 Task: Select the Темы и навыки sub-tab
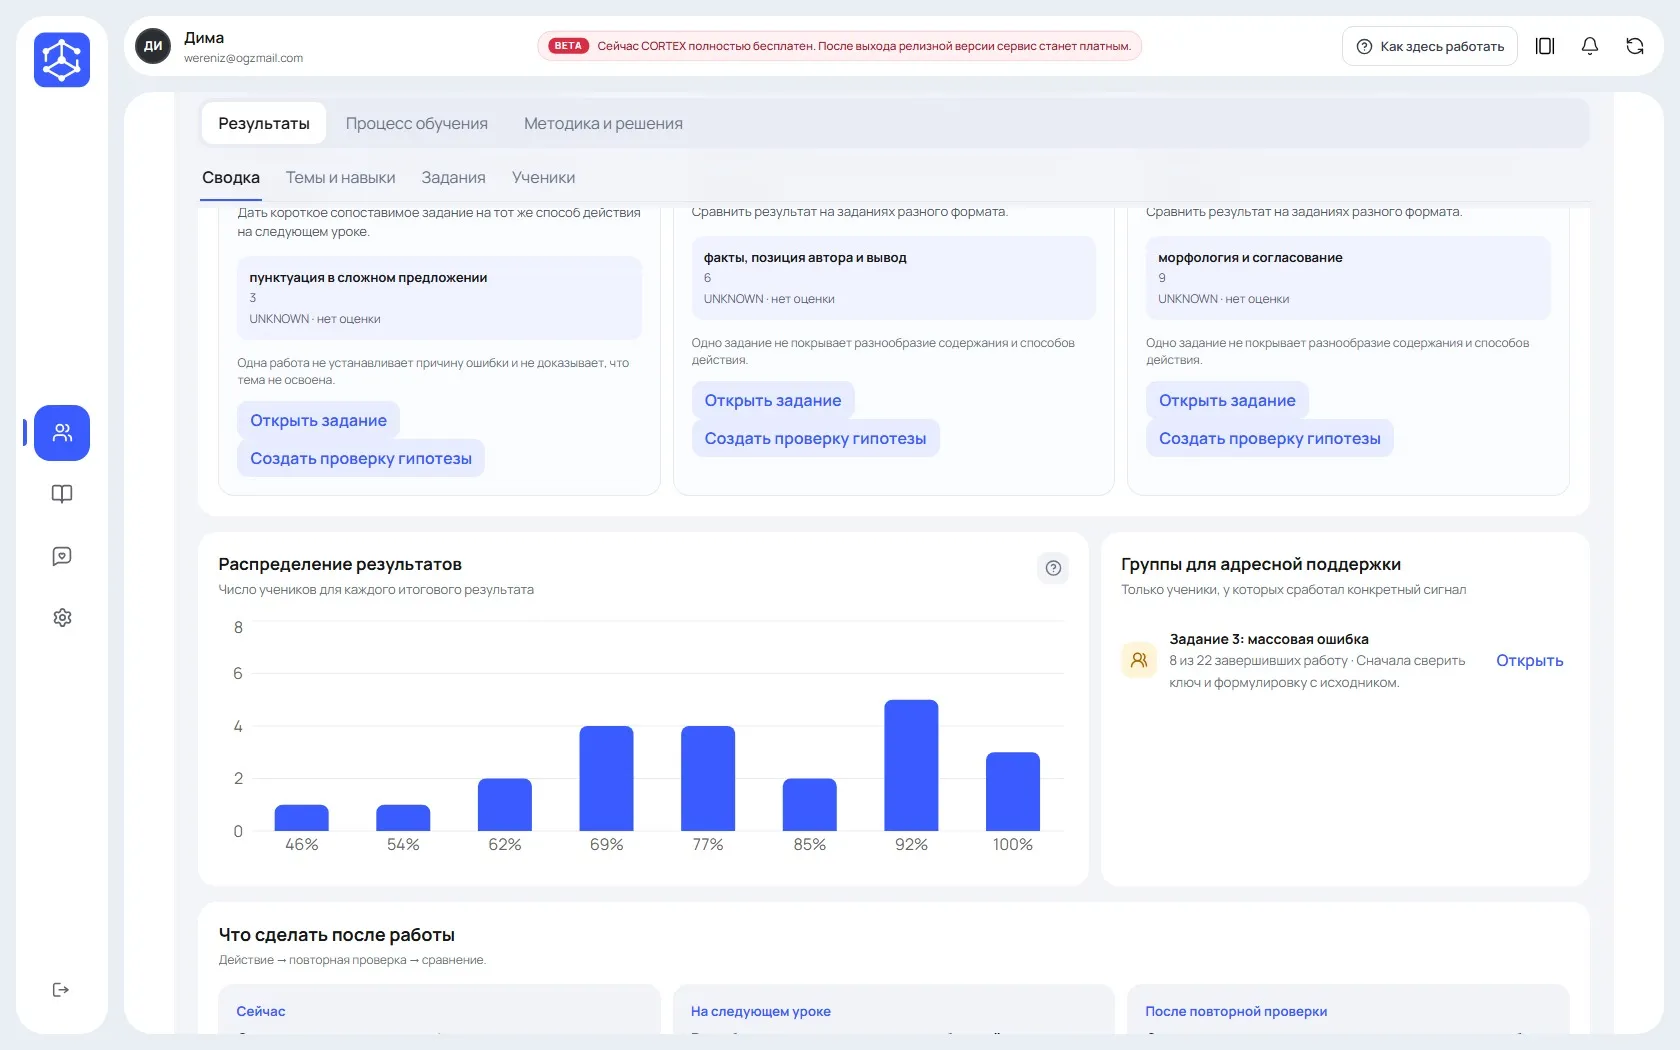[341, 177]
